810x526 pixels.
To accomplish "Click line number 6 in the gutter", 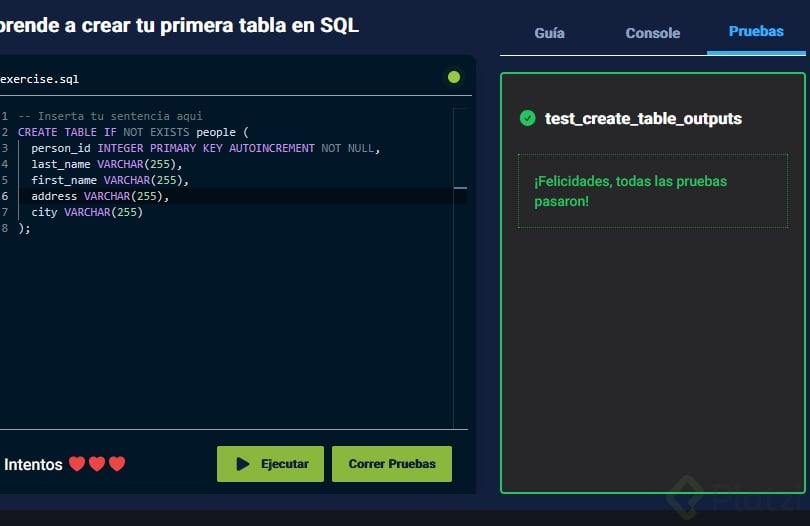I will point(5,196).
